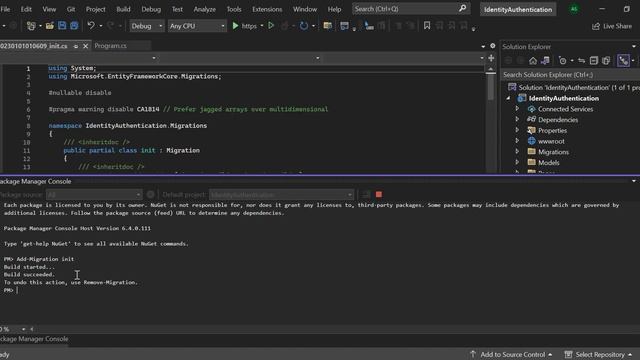Open the View menu
The width and height of the screenshot is (640, 360).
click(49, 9)
